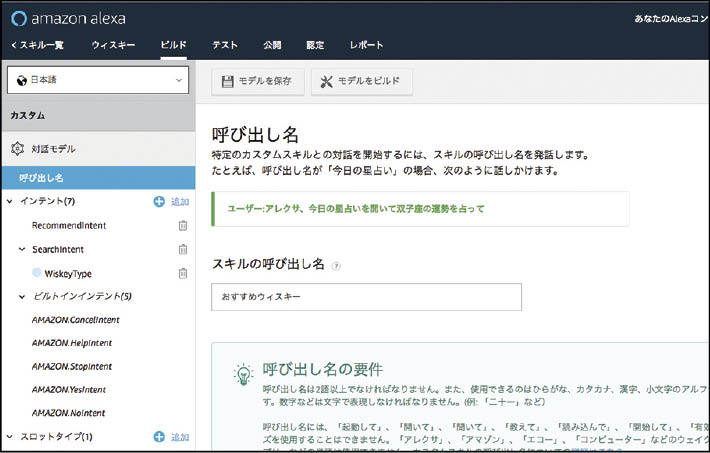This screenshot has width=710, height=453.
Task: Click the lightbulb icon in requirements box
Action: coord(243,375)
